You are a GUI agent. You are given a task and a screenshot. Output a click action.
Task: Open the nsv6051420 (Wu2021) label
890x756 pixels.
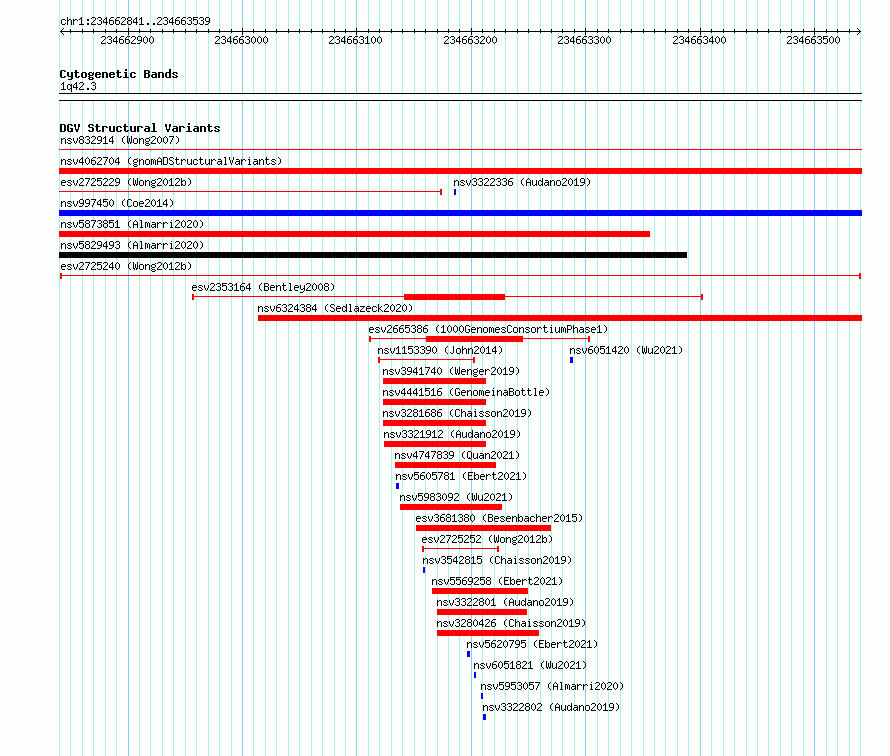[626, 350]
